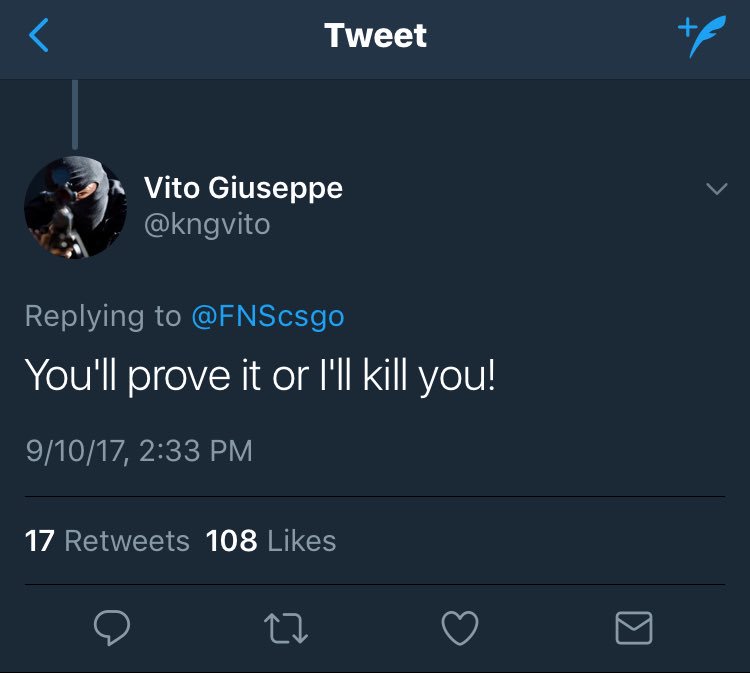The height and width of the screenshot is (673, 750).
Task: Click the 108 like count number
Action: coord(231,541)
